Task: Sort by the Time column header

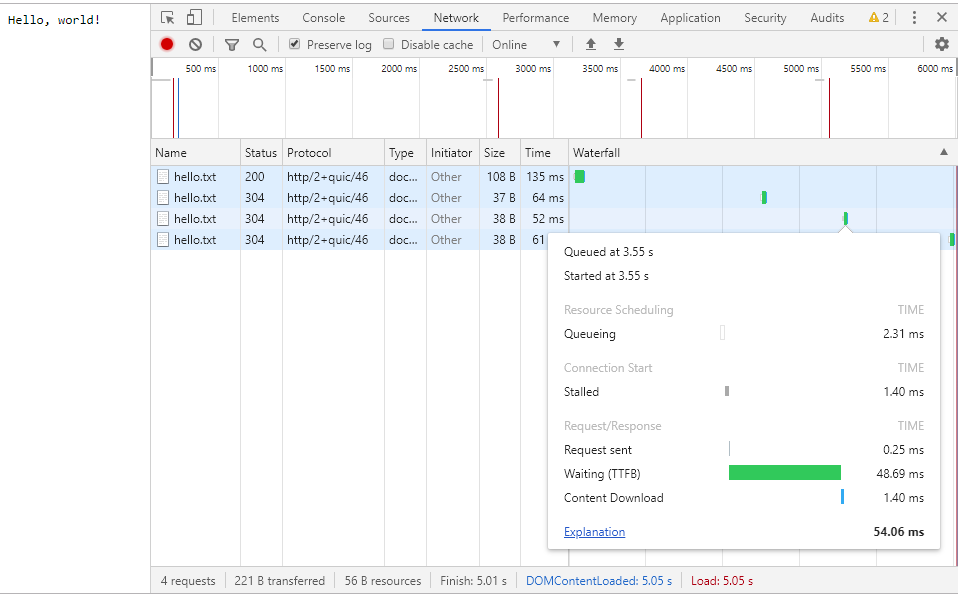Action: tap(544, 153)
